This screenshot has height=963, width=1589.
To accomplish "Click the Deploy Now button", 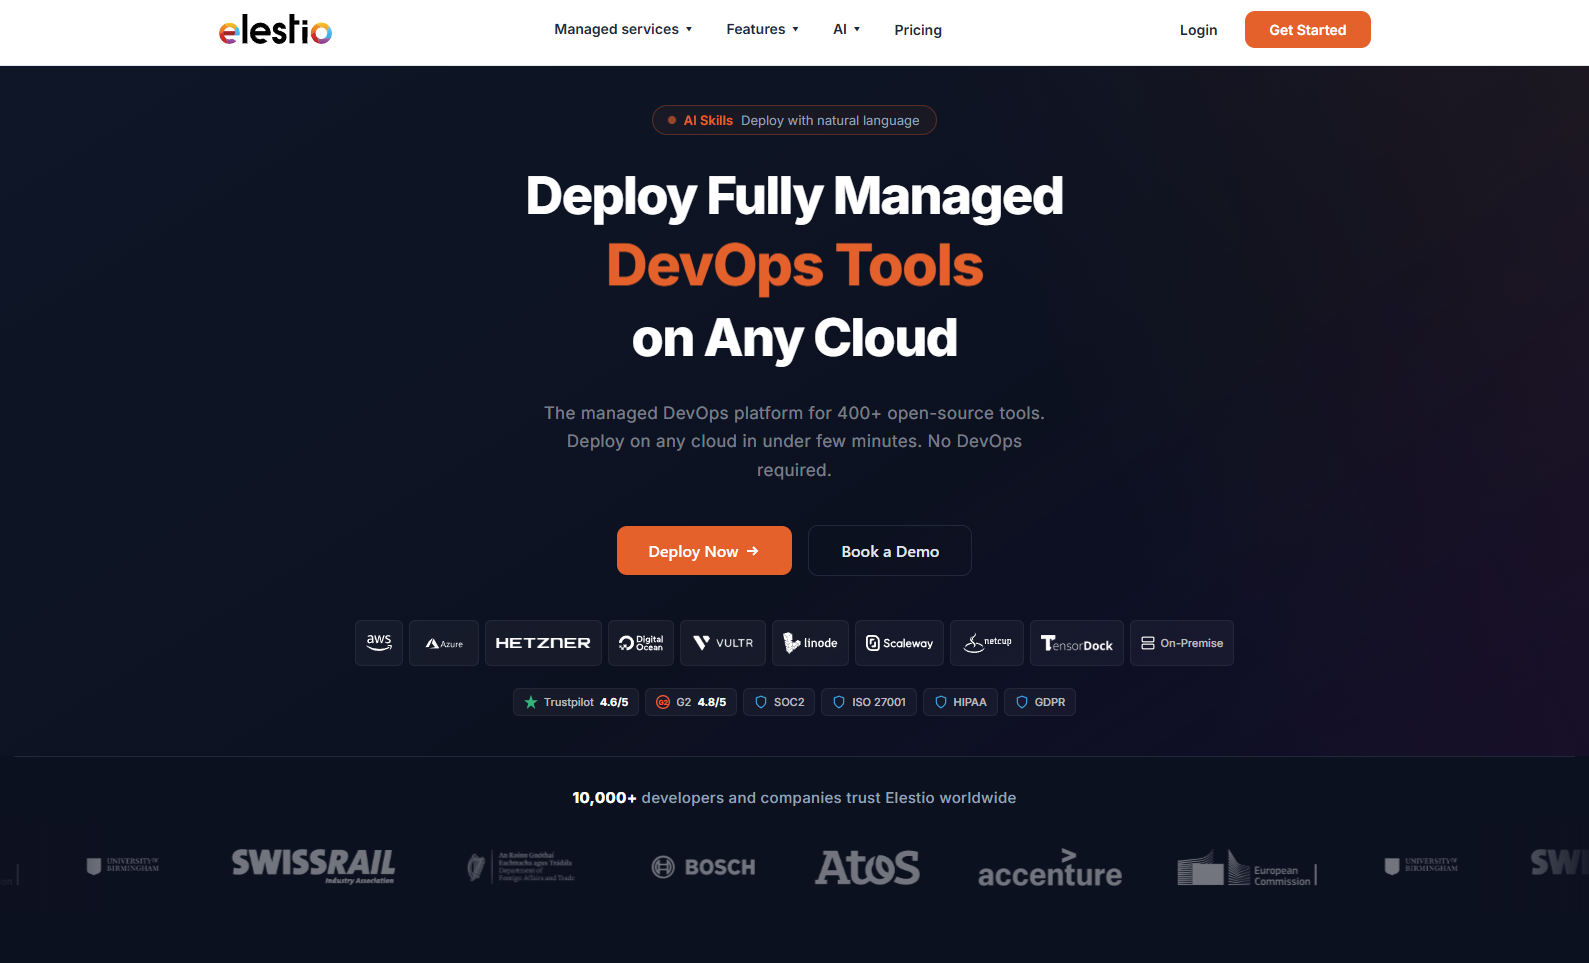I will pos(704,551).
